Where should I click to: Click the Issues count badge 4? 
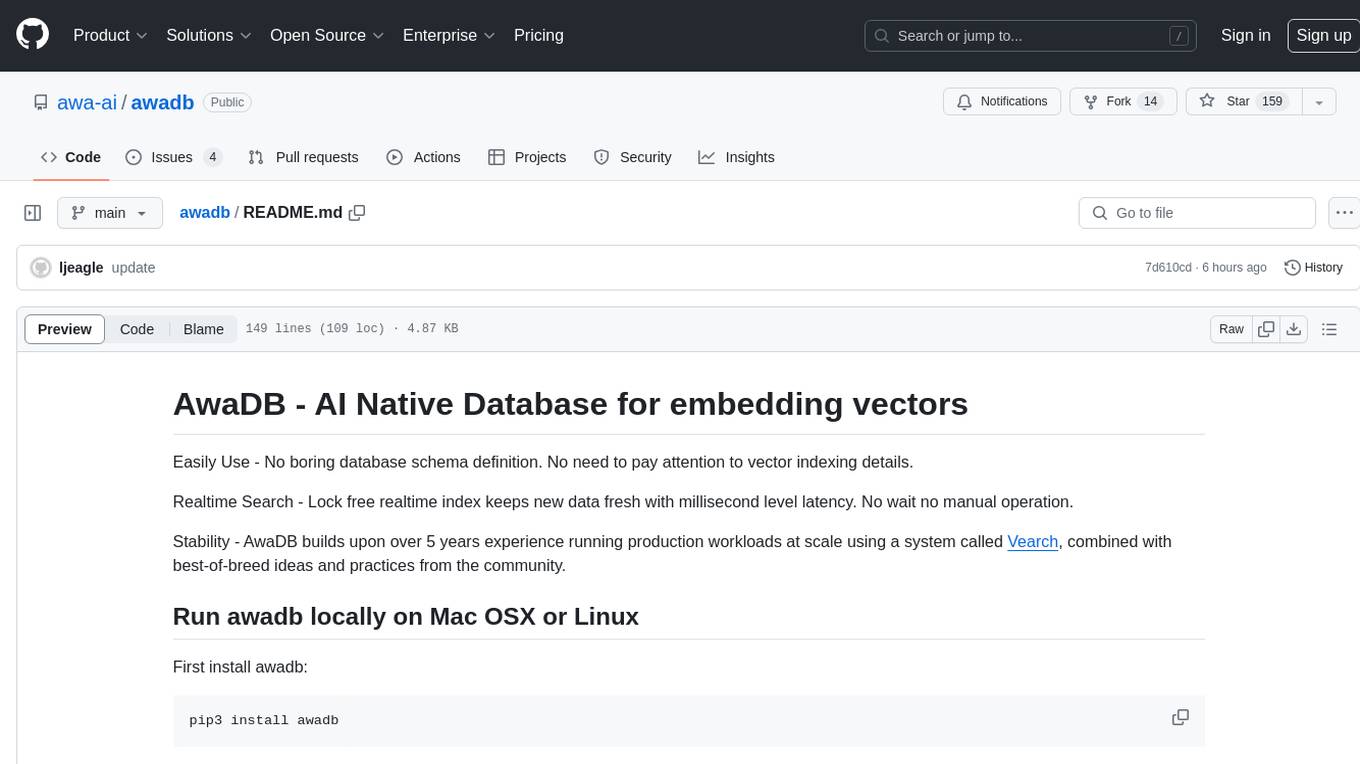pyautogui.click(x=212, y=157)
